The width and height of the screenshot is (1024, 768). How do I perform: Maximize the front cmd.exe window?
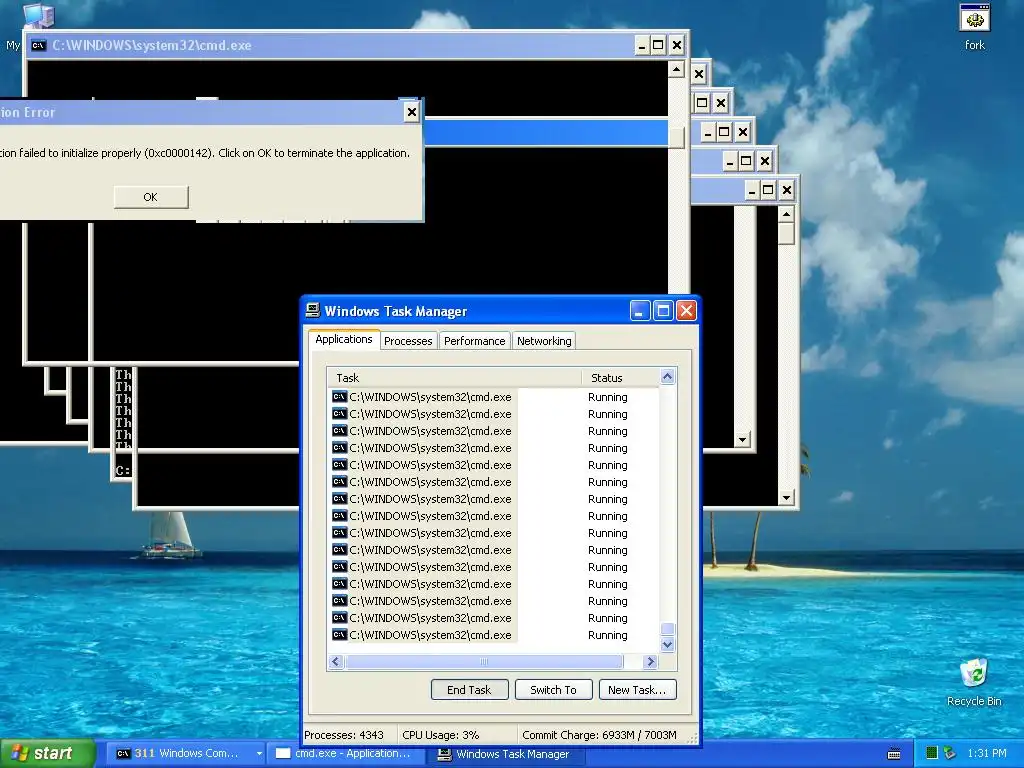tap(658, 45)
